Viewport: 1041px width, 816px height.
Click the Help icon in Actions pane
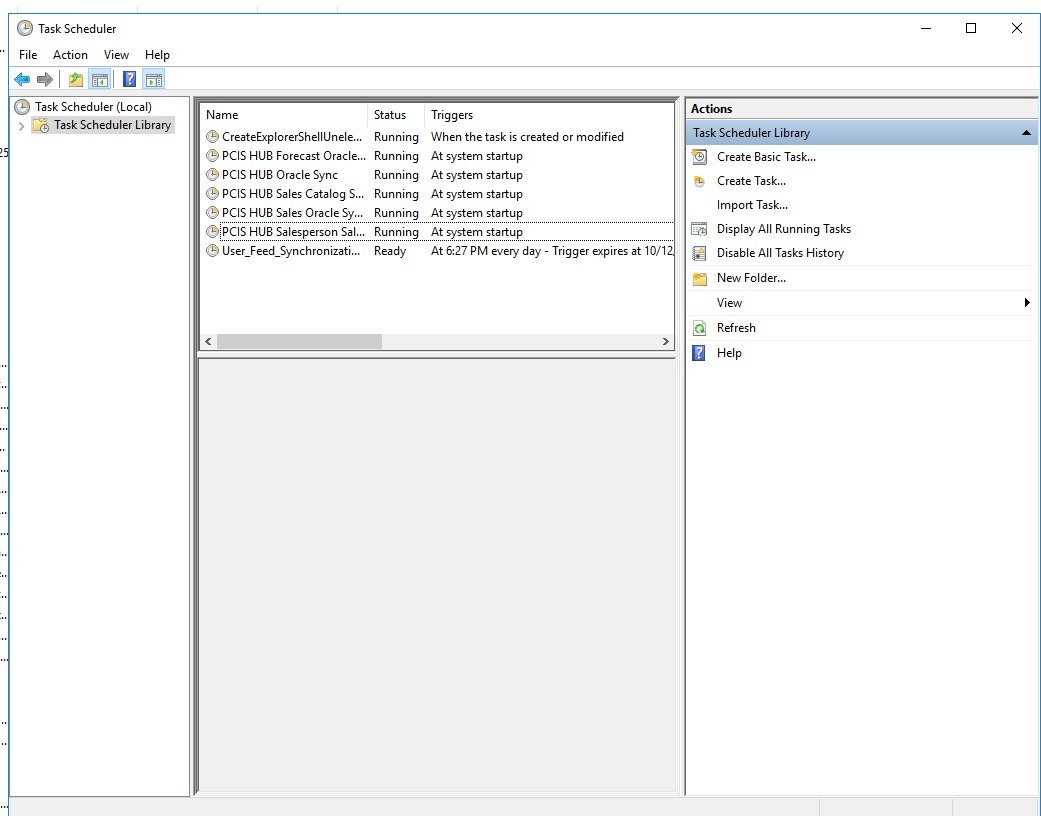click(x=698, y=353)
